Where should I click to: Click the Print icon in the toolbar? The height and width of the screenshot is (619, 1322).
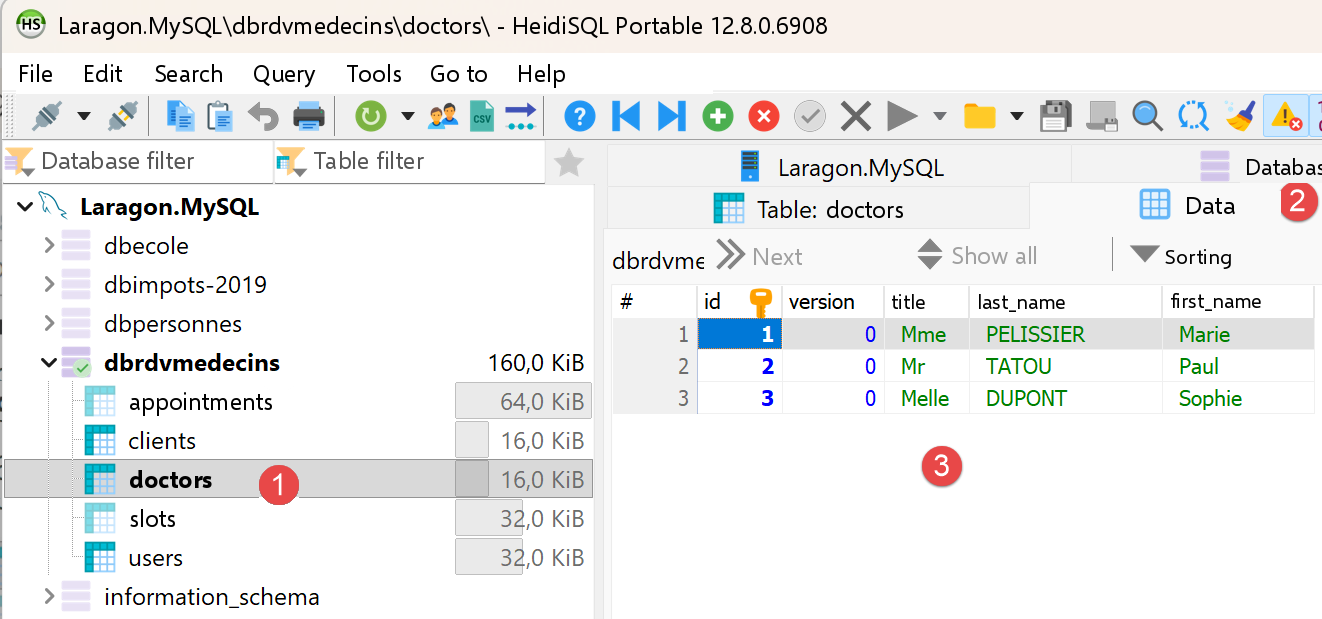click(x=308, y=116)
